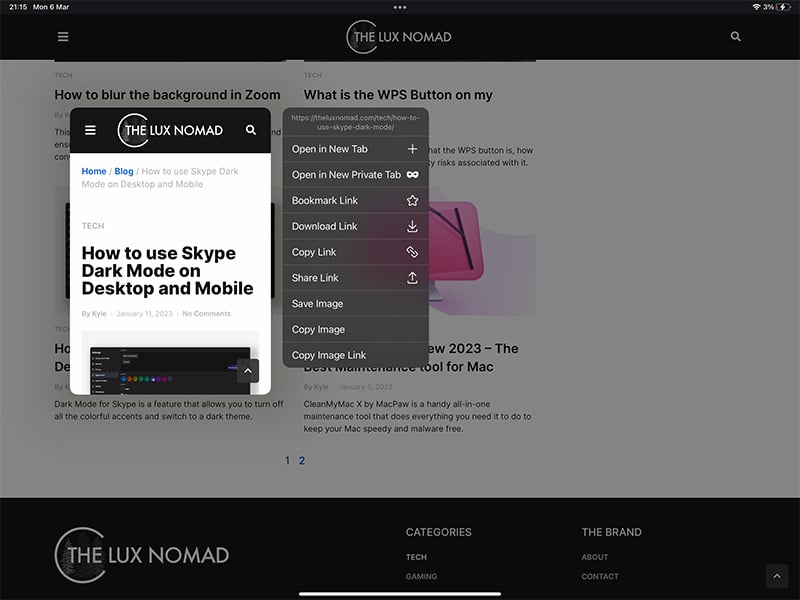Click CleanMyMac article description text
The height and width of the screenshot is (600, 800).
click(417, 416)
